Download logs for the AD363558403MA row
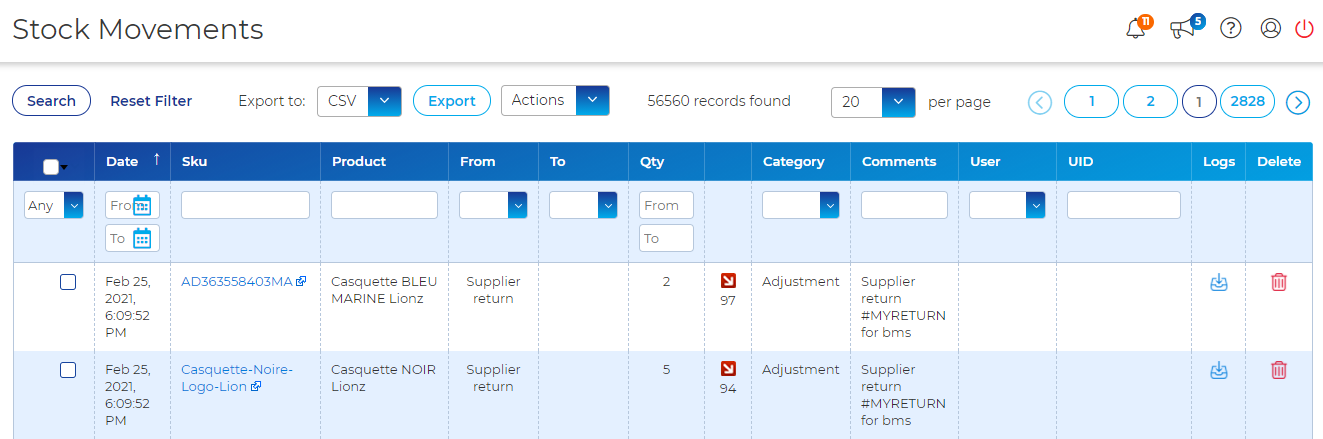1323x439 pixels. 1218,283
